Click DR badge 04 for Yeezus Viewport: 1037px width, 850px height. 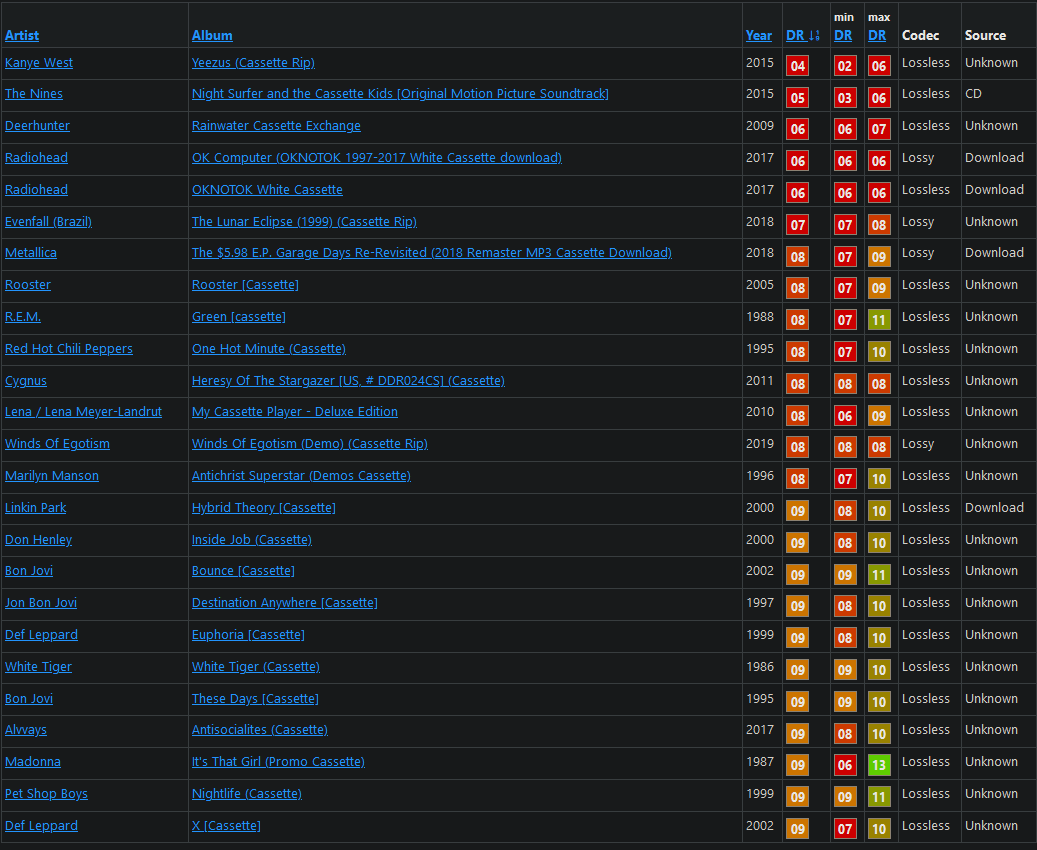pos(798,65)
